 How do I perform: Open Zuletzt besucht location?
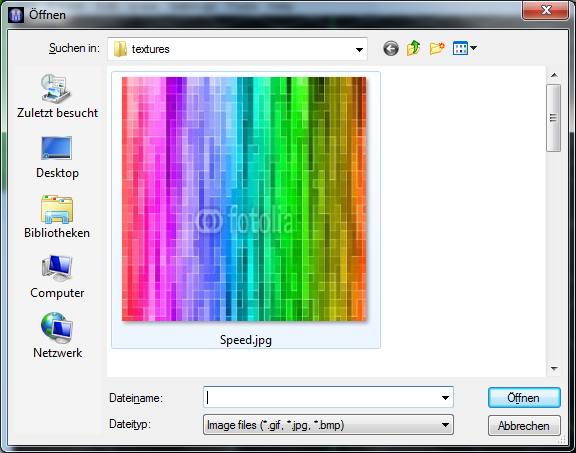[x=57, y=96]
